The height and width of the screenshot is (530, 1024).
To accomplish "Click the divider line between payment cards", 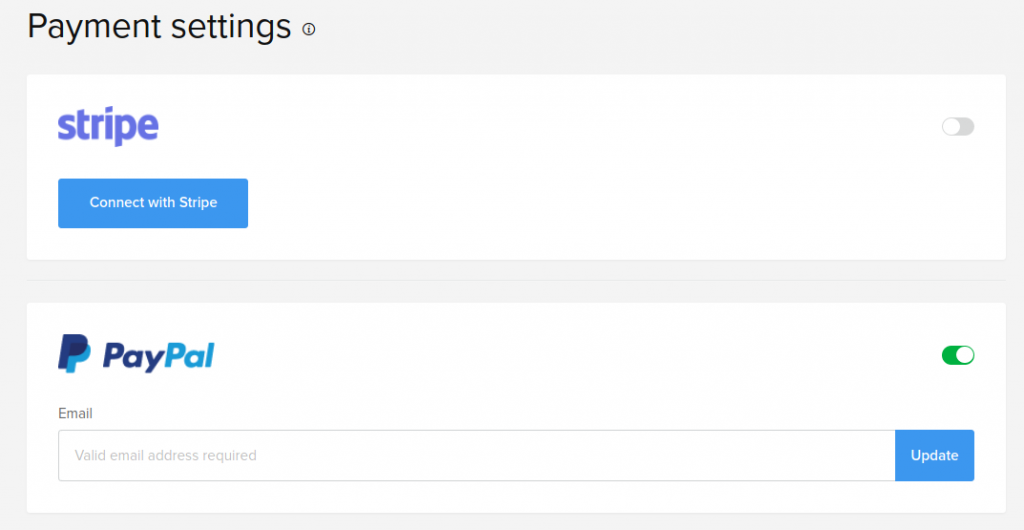I will click(x=516, y=281).
